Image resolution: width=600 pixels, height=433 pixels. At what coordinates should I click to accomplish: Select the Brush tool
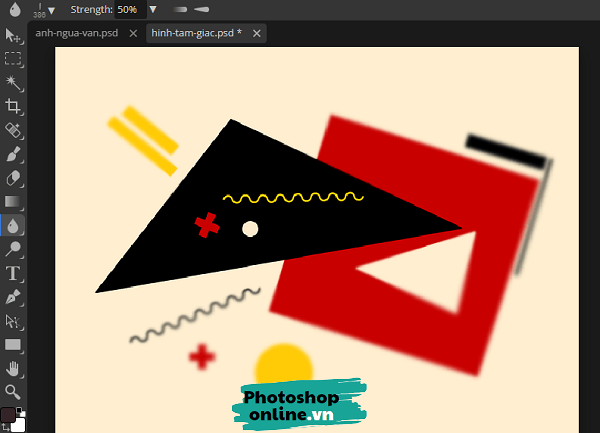(x=13, y=154)
